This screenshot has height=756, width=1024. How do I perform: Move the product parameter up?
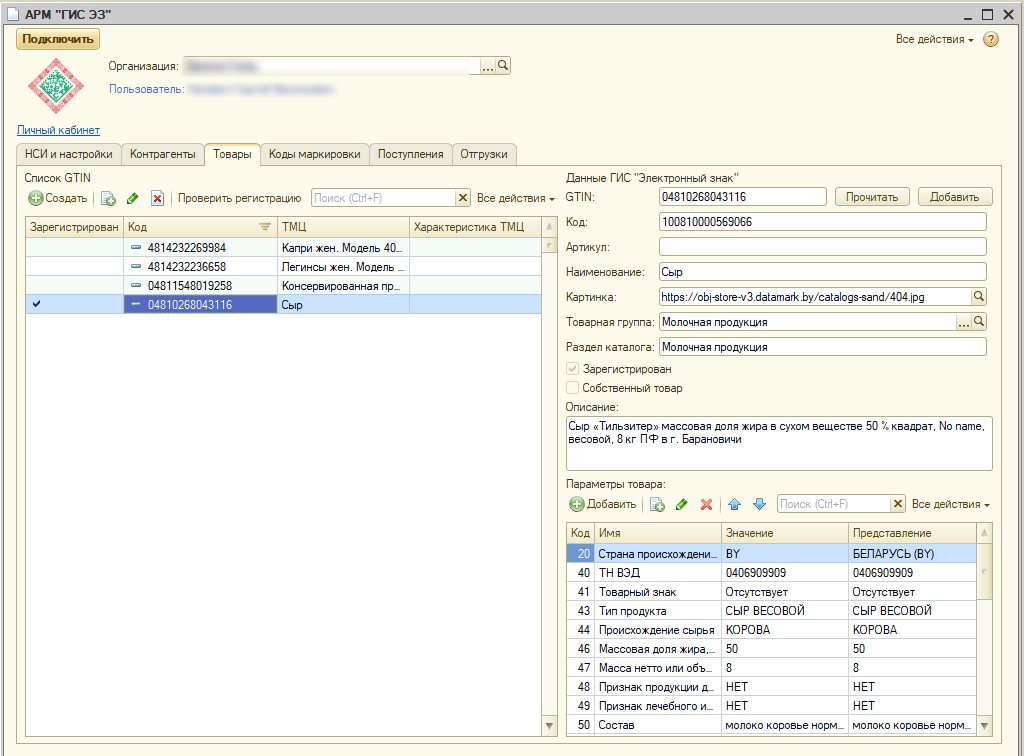(x=734, y=505)
